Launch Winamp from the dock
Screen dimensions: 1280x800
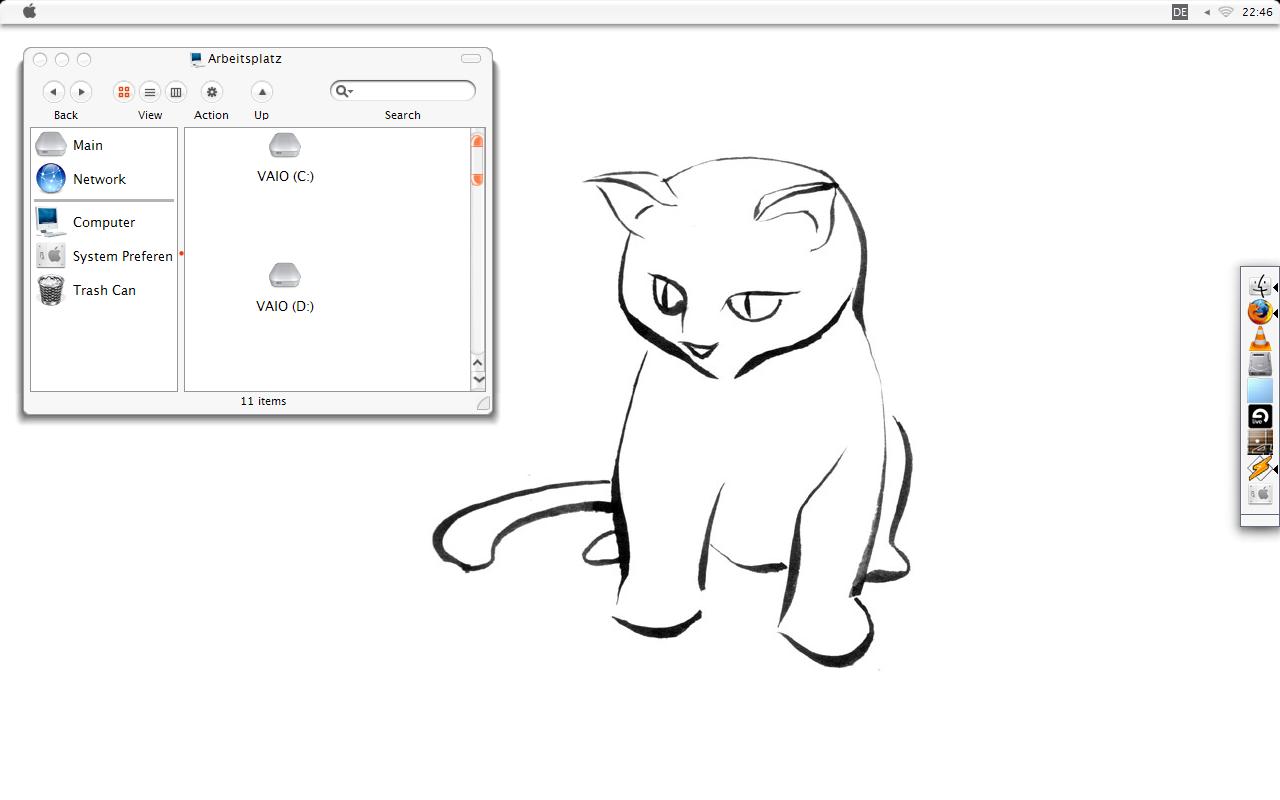tap(1260, 469)
